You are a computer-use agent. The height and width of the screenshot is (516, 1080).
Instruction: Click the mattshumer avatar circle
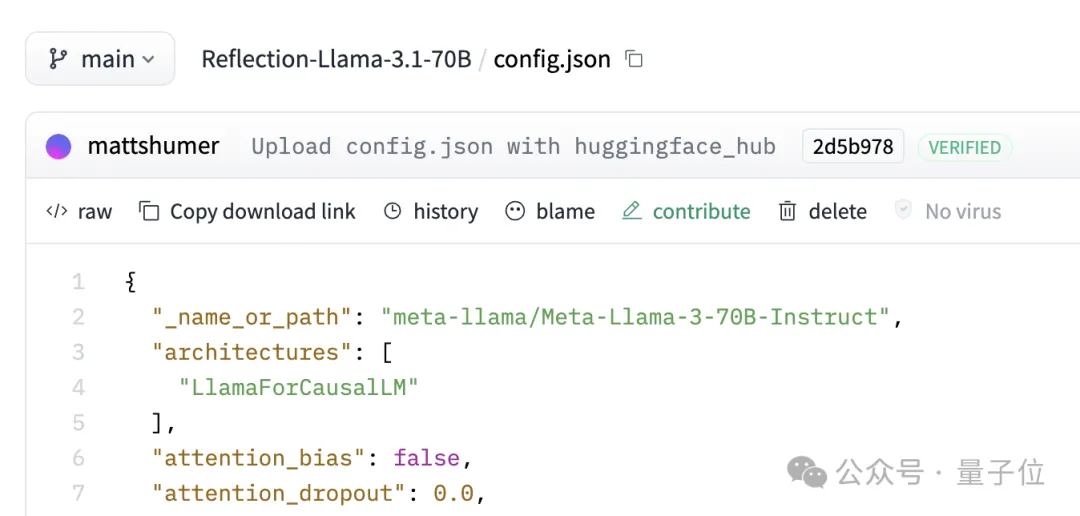(x=59, y=147)
